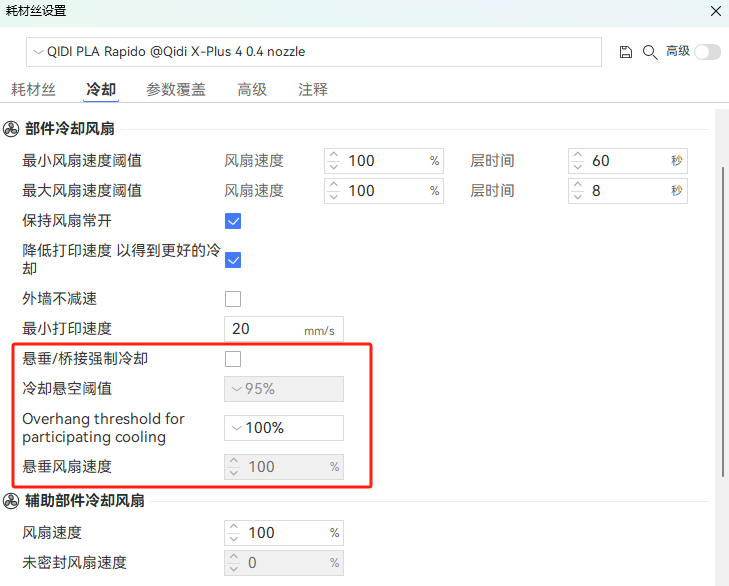Open the Overhang threshold 100% dropdown
This screenshot has height=586, width=729.
click(x=284, y=428)
